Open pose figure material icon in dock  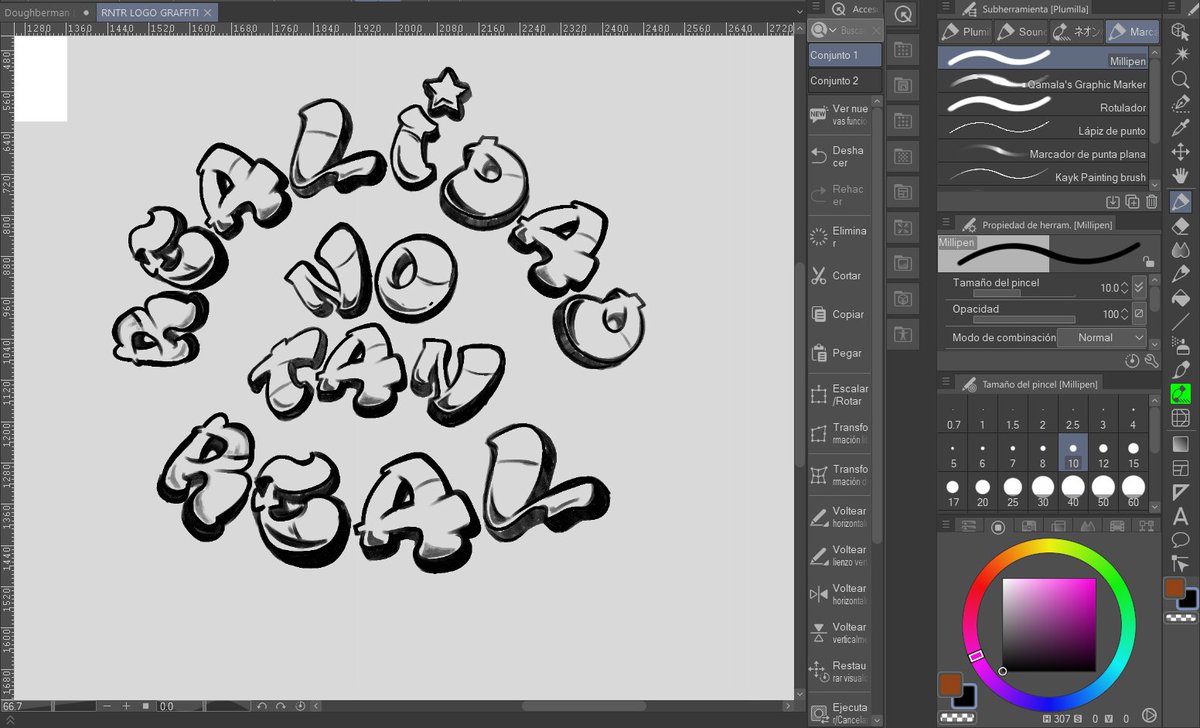pos(903,333)
